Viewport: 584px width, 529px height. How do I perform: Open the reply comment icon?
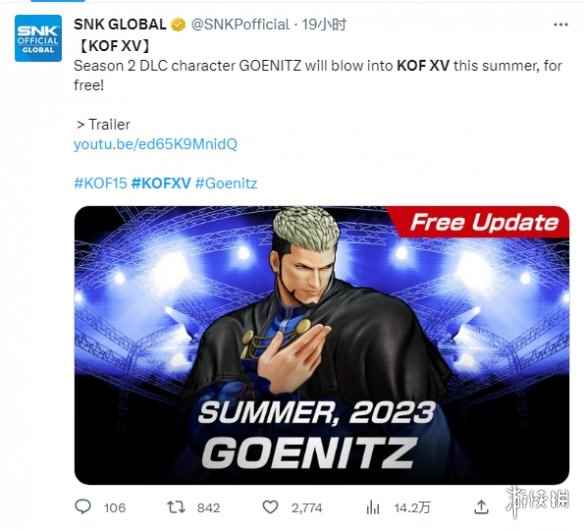point(83,507)
